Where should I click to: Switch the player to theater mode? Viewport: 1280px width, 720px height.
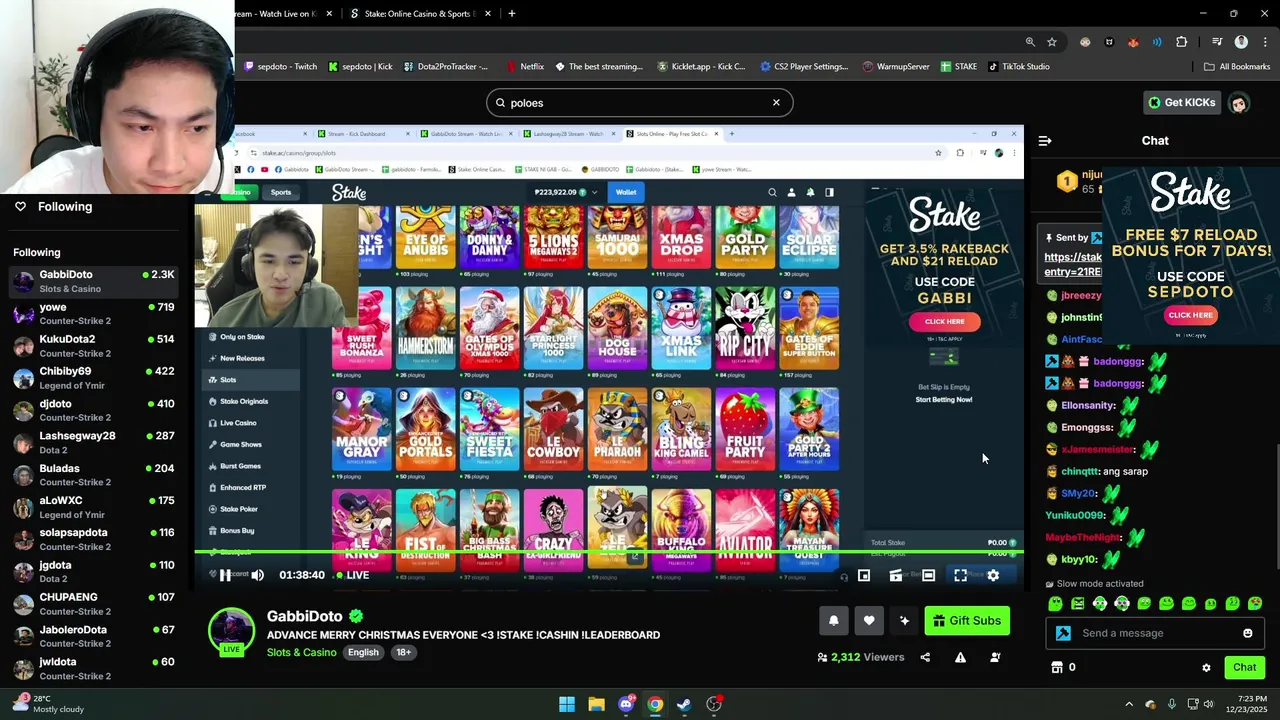pos(928,575)
